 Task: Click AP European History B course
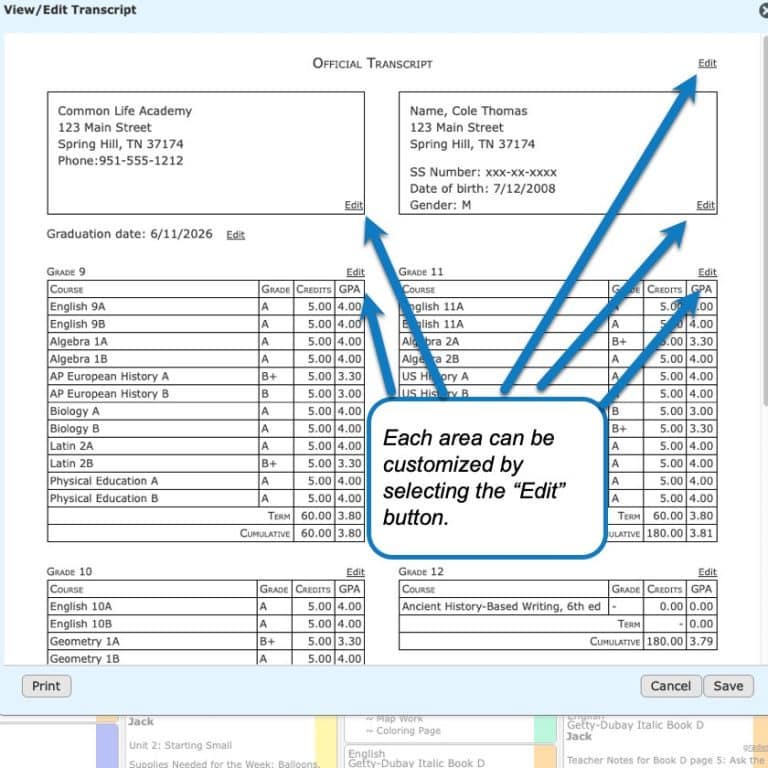[153, 394]
